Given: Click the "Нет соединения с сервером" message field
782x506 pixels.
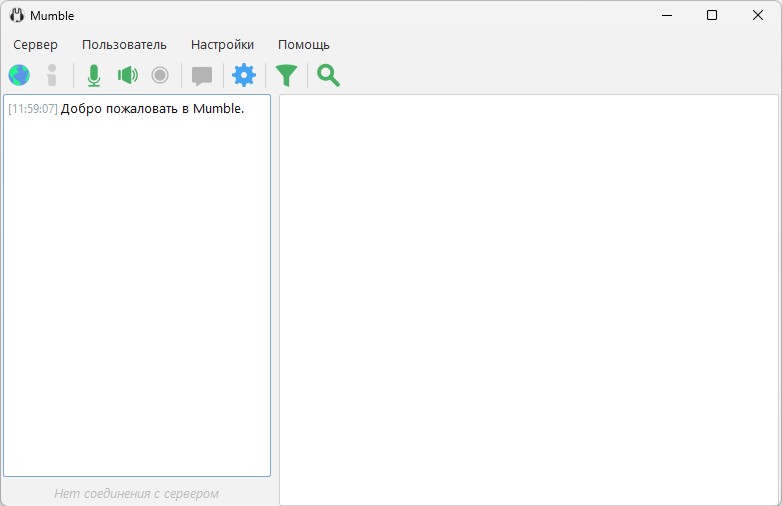Looking at the screenshot, I should (x=136, y=493).
